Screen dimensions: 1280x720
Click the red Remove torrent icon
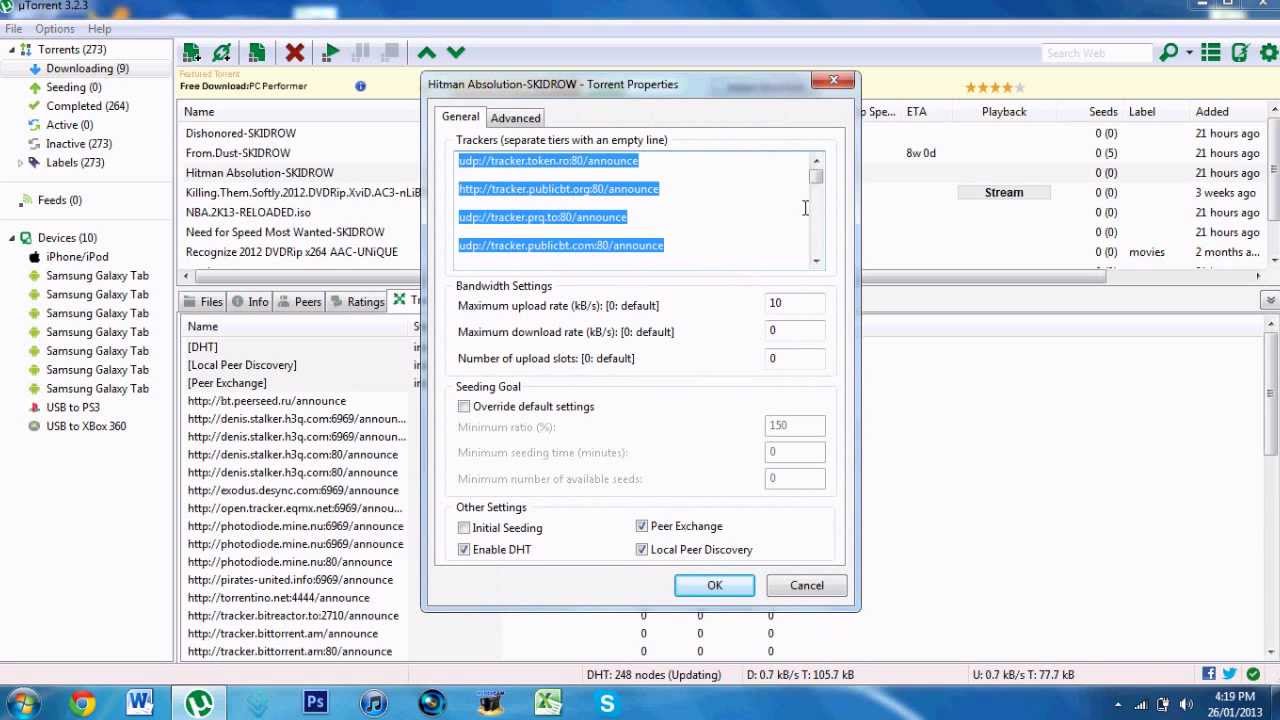(x=294, y=53)
